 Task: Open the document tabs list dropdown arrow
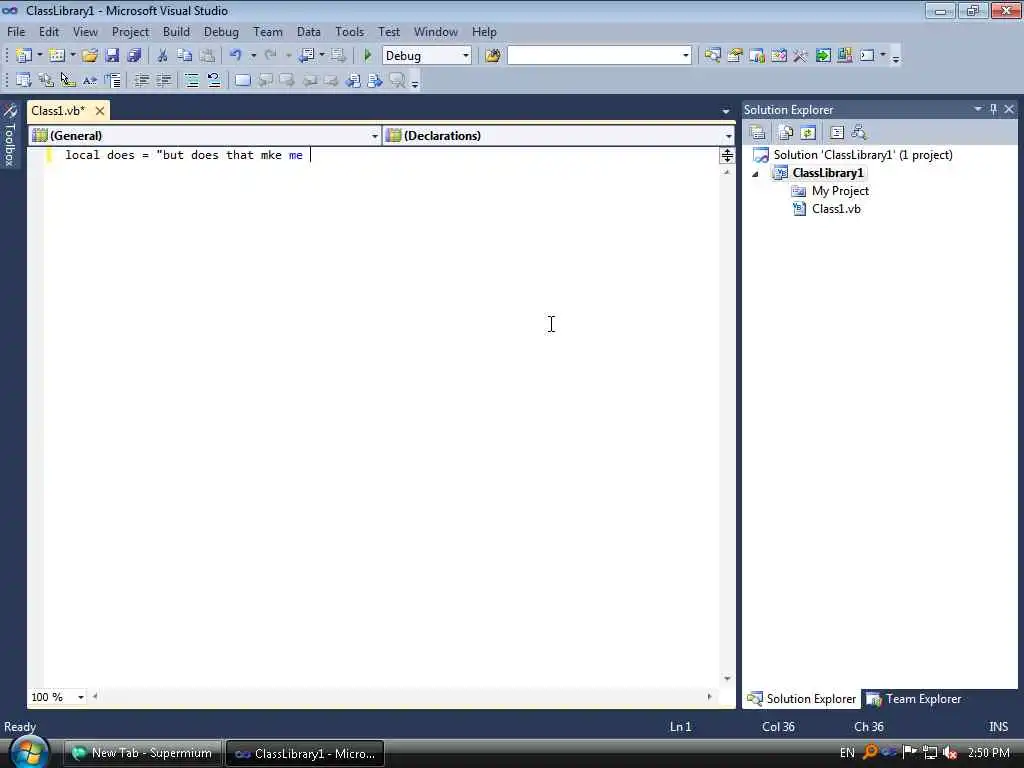726,111
